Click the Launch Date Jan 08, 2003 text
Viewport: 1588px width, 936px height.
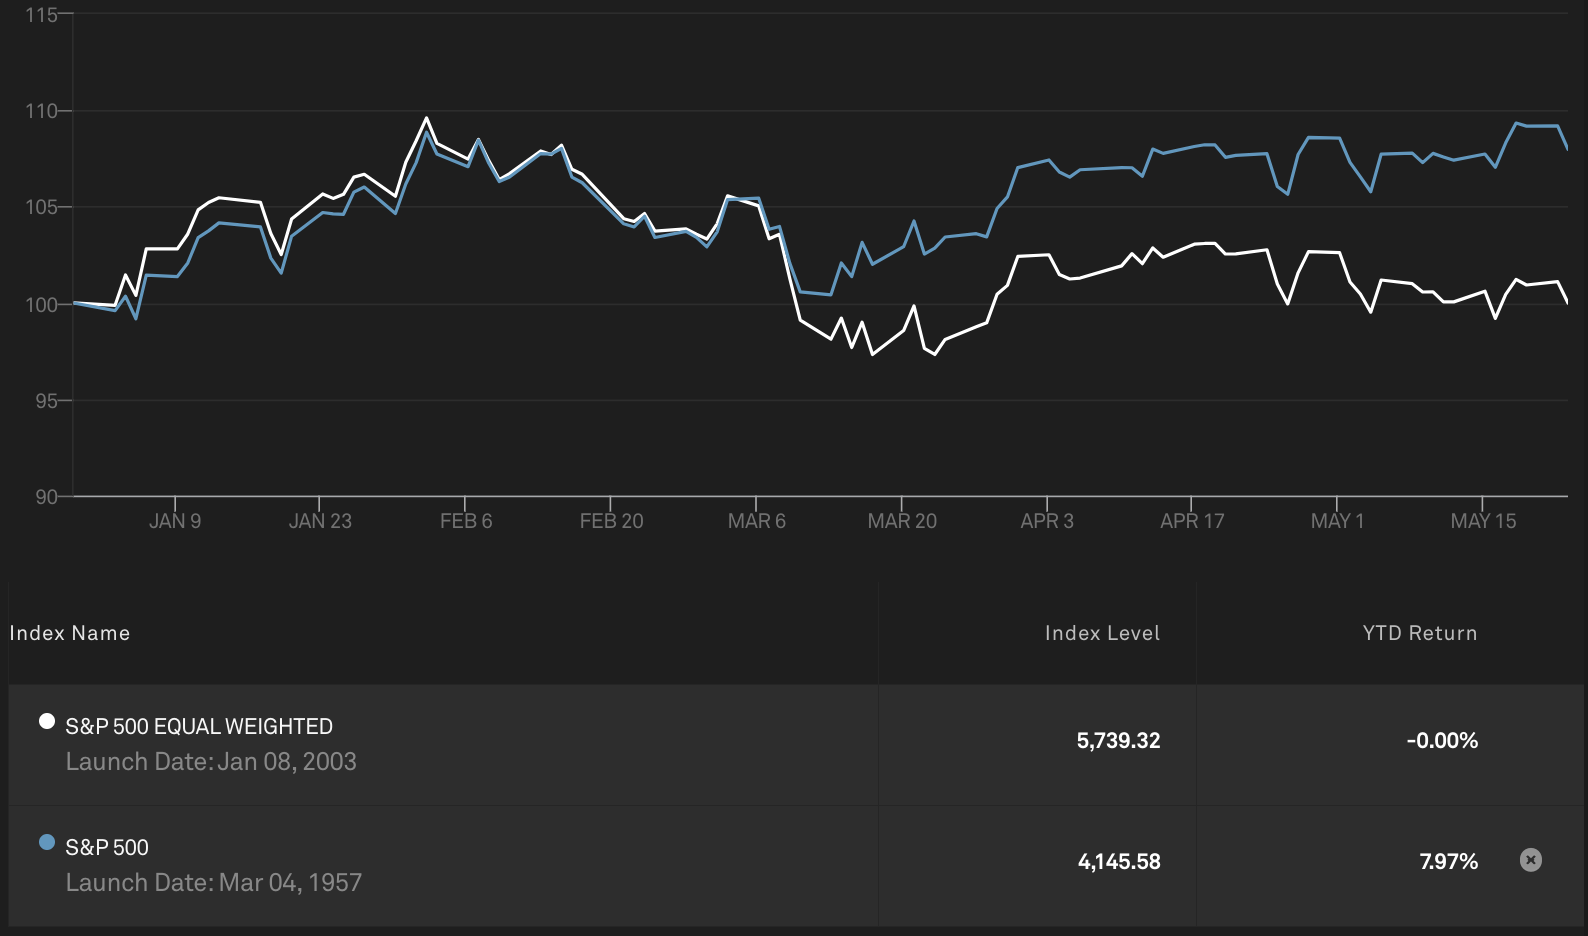coord(211,762)
